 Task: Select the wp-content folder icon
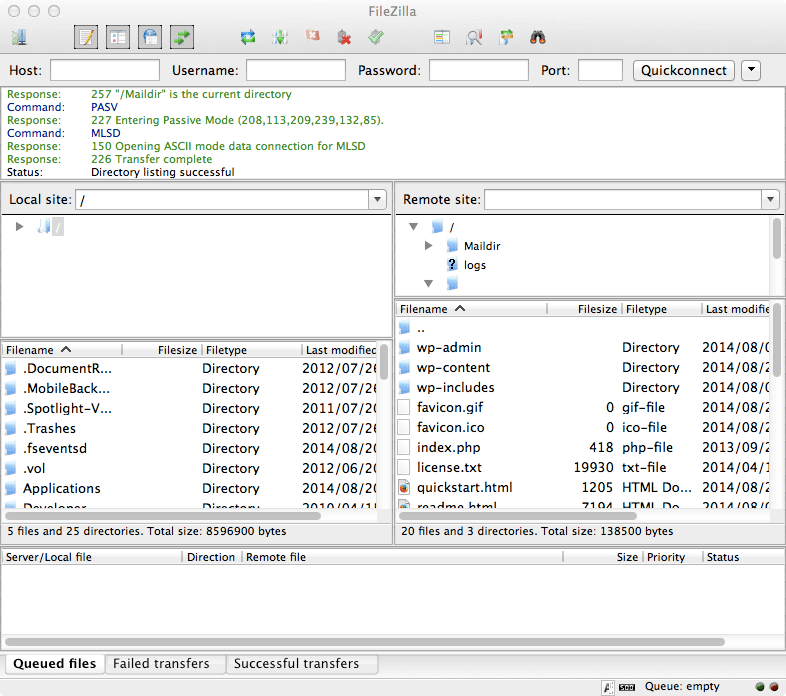pos(405,367)
